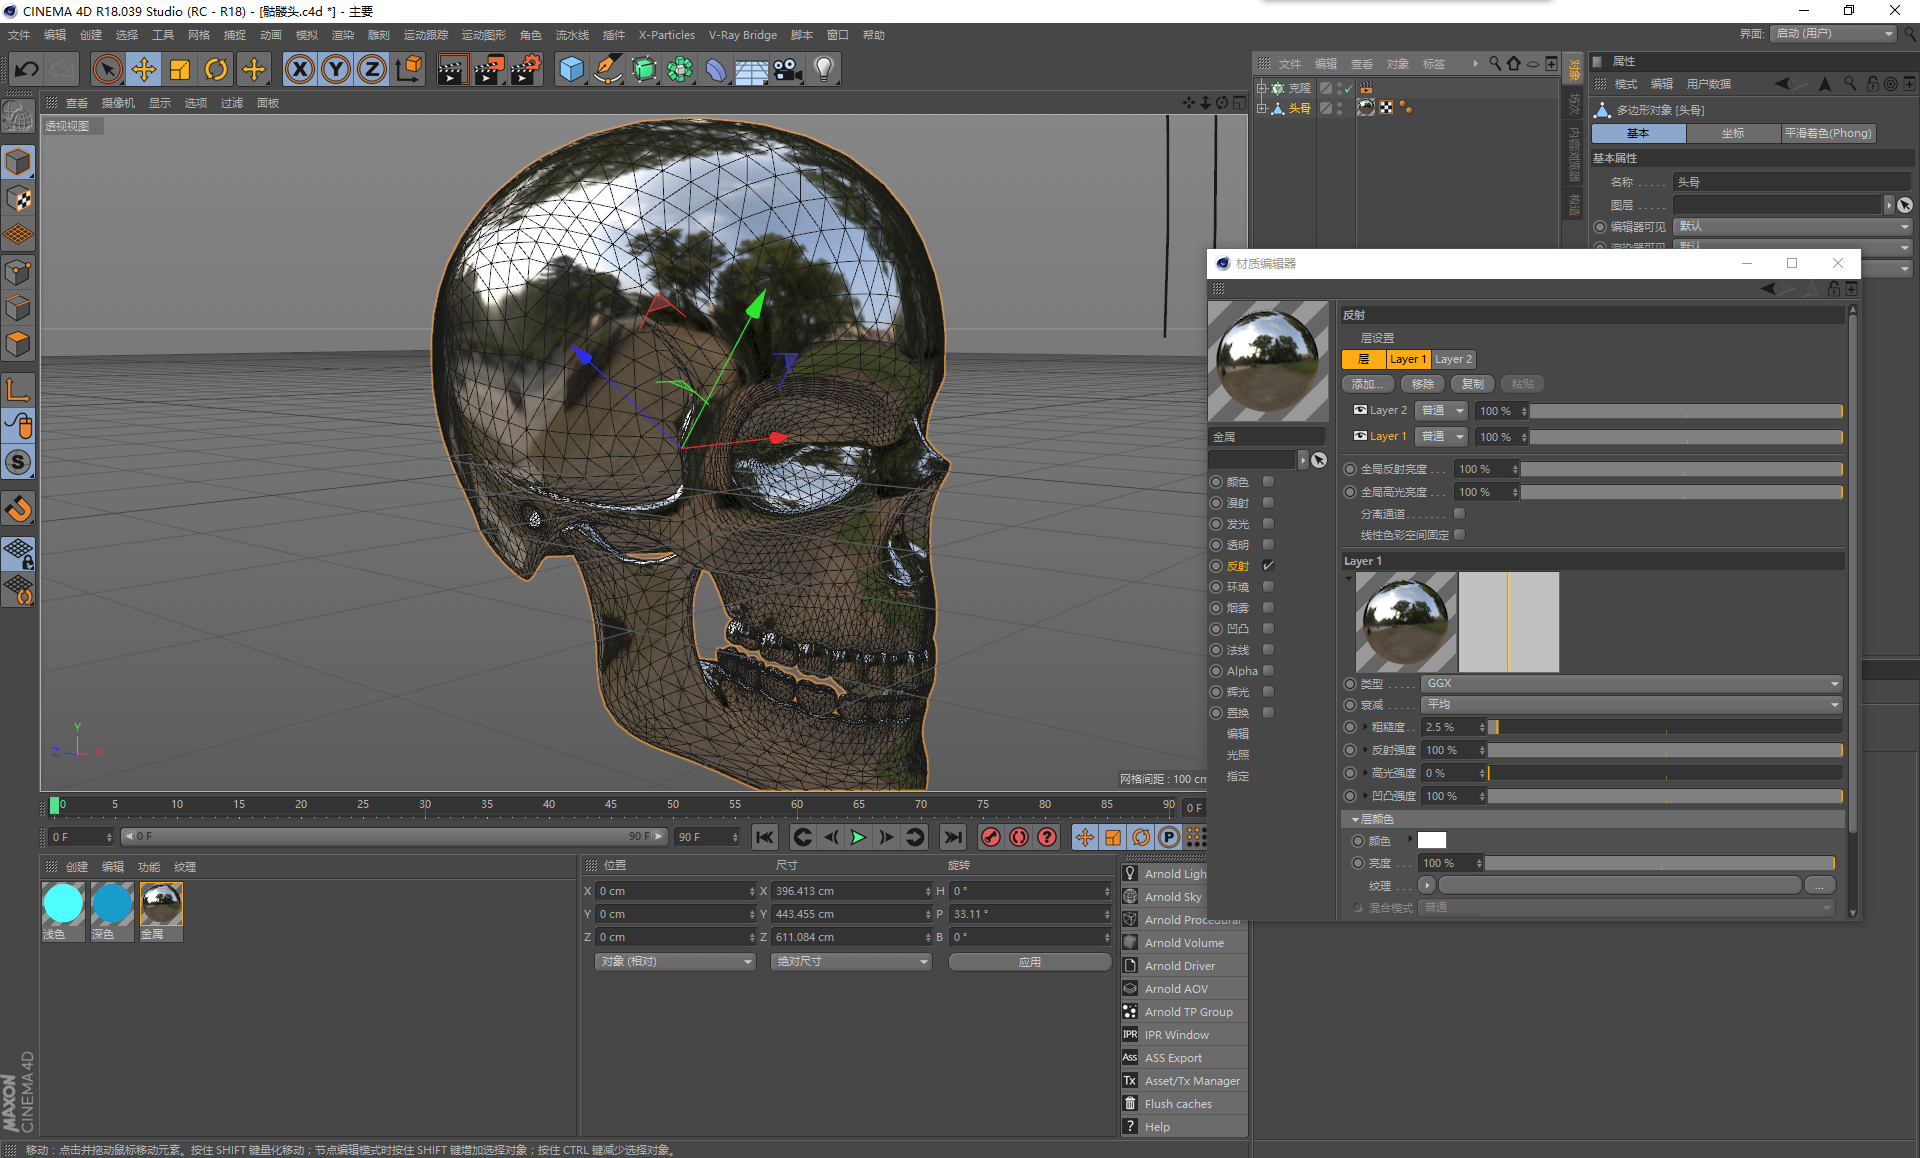Enable the Alpha channel checkbox
Screen dimensions: 1920x1158
1268,671
